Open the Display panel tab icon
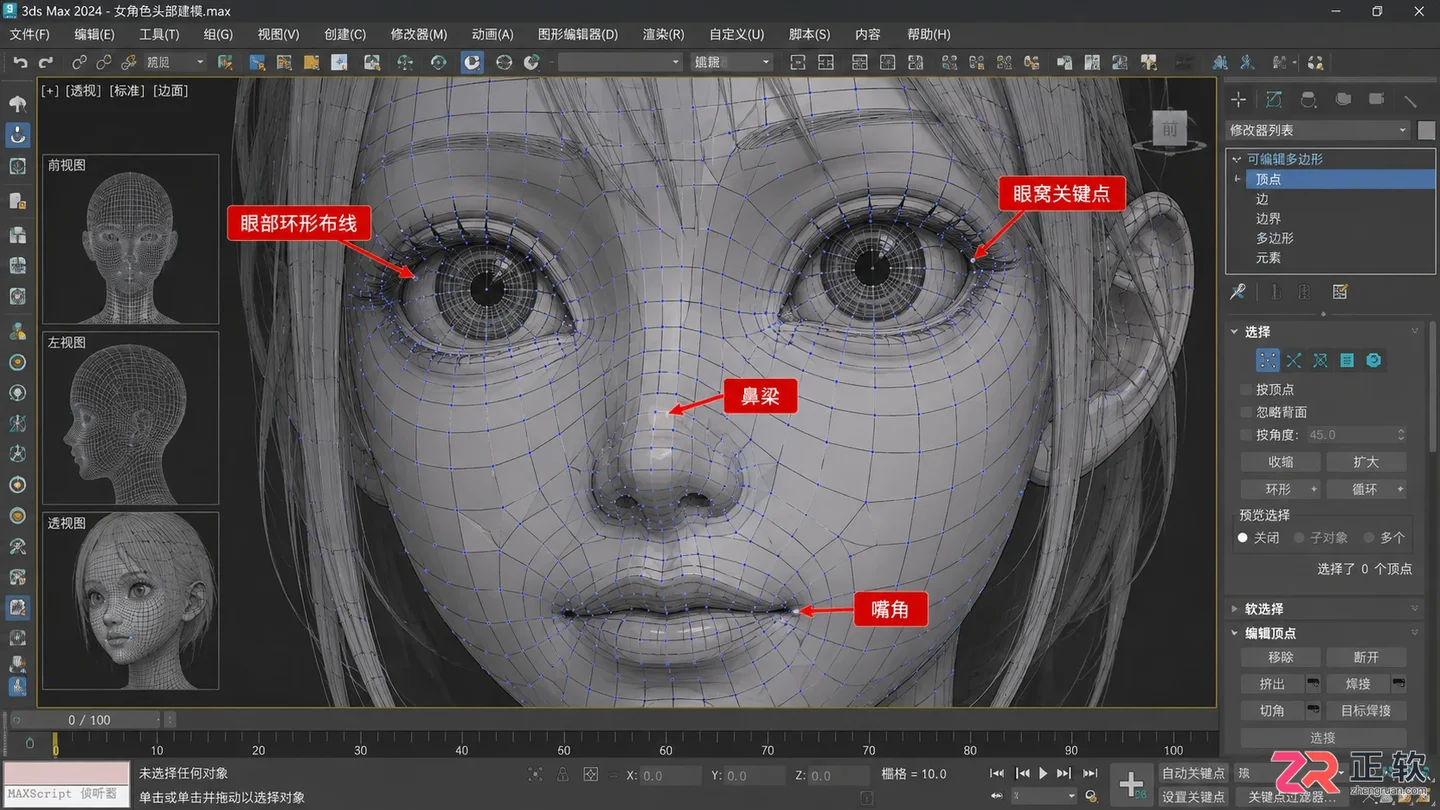 tap(1377, 100)
